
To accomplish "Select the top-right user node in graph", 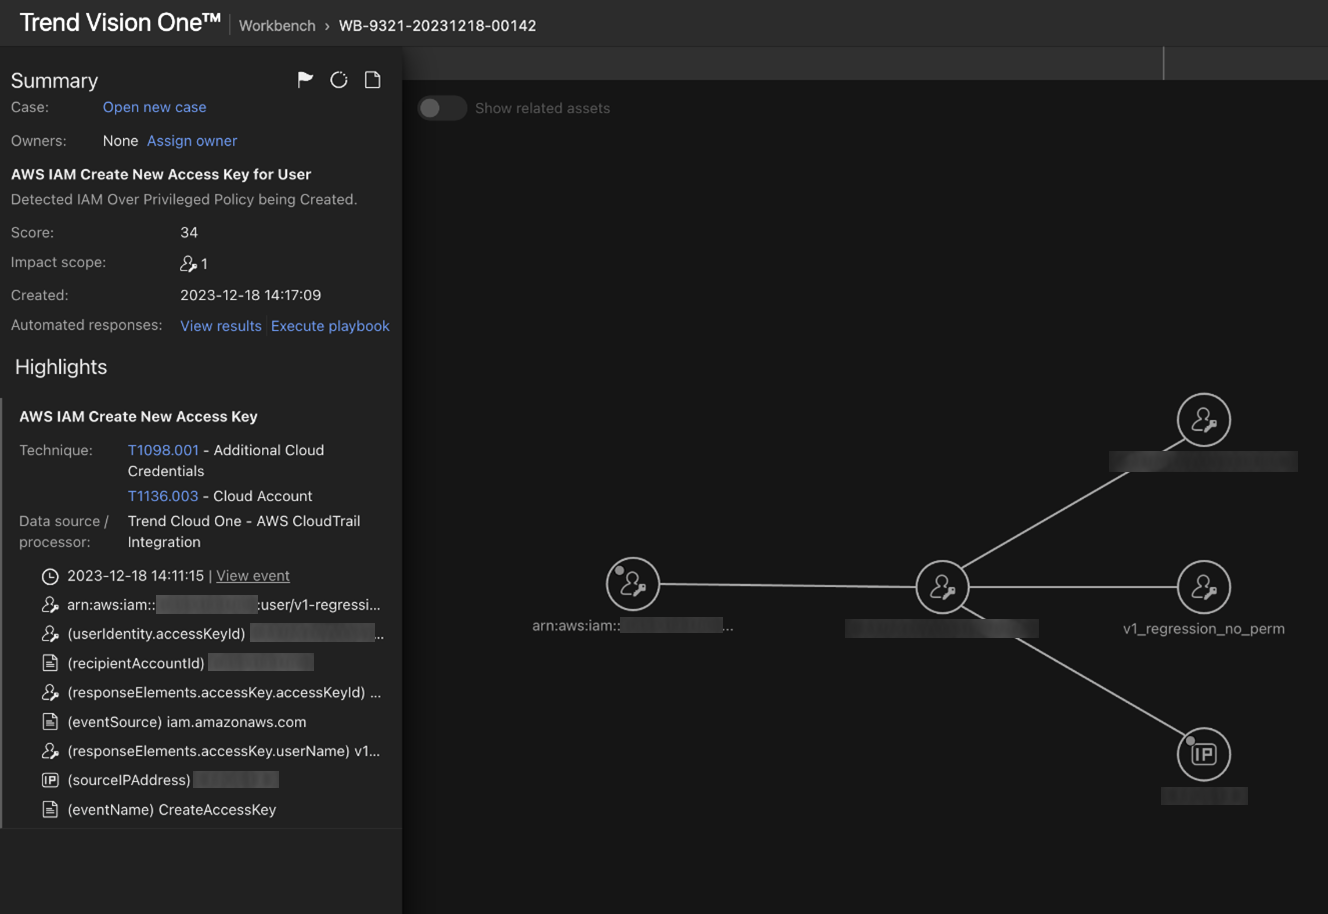I will point(1203,420).
